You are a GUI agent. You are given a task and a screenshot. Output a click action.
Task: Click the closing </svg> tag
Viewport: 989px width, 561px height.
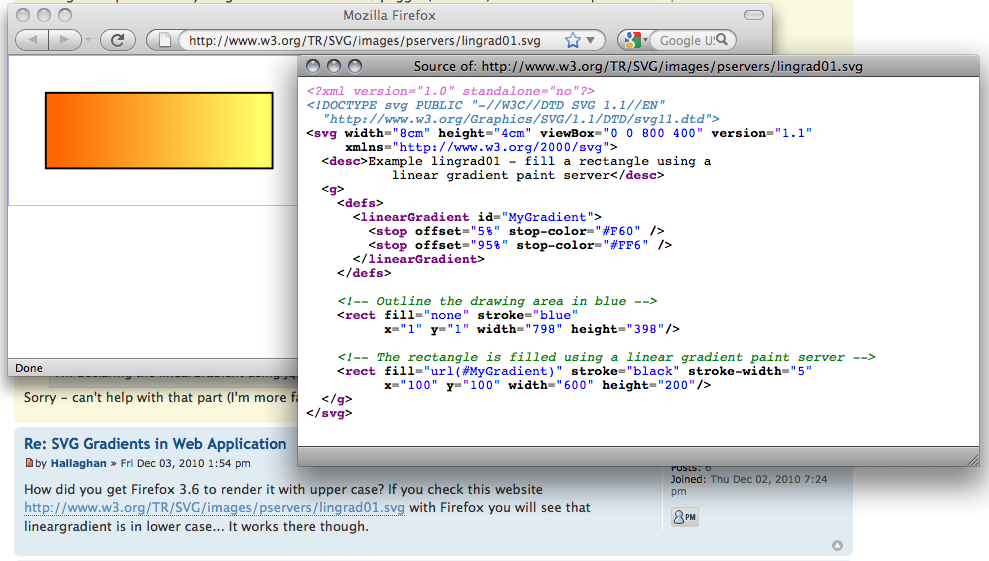[329, 413]
